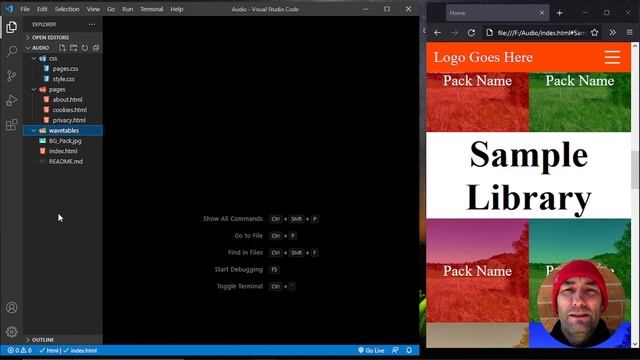Image resolution: width=640 pixels, height=360 pixels.
Task: Click the VS Code logo icon
Action: click(x=9, y=9)
